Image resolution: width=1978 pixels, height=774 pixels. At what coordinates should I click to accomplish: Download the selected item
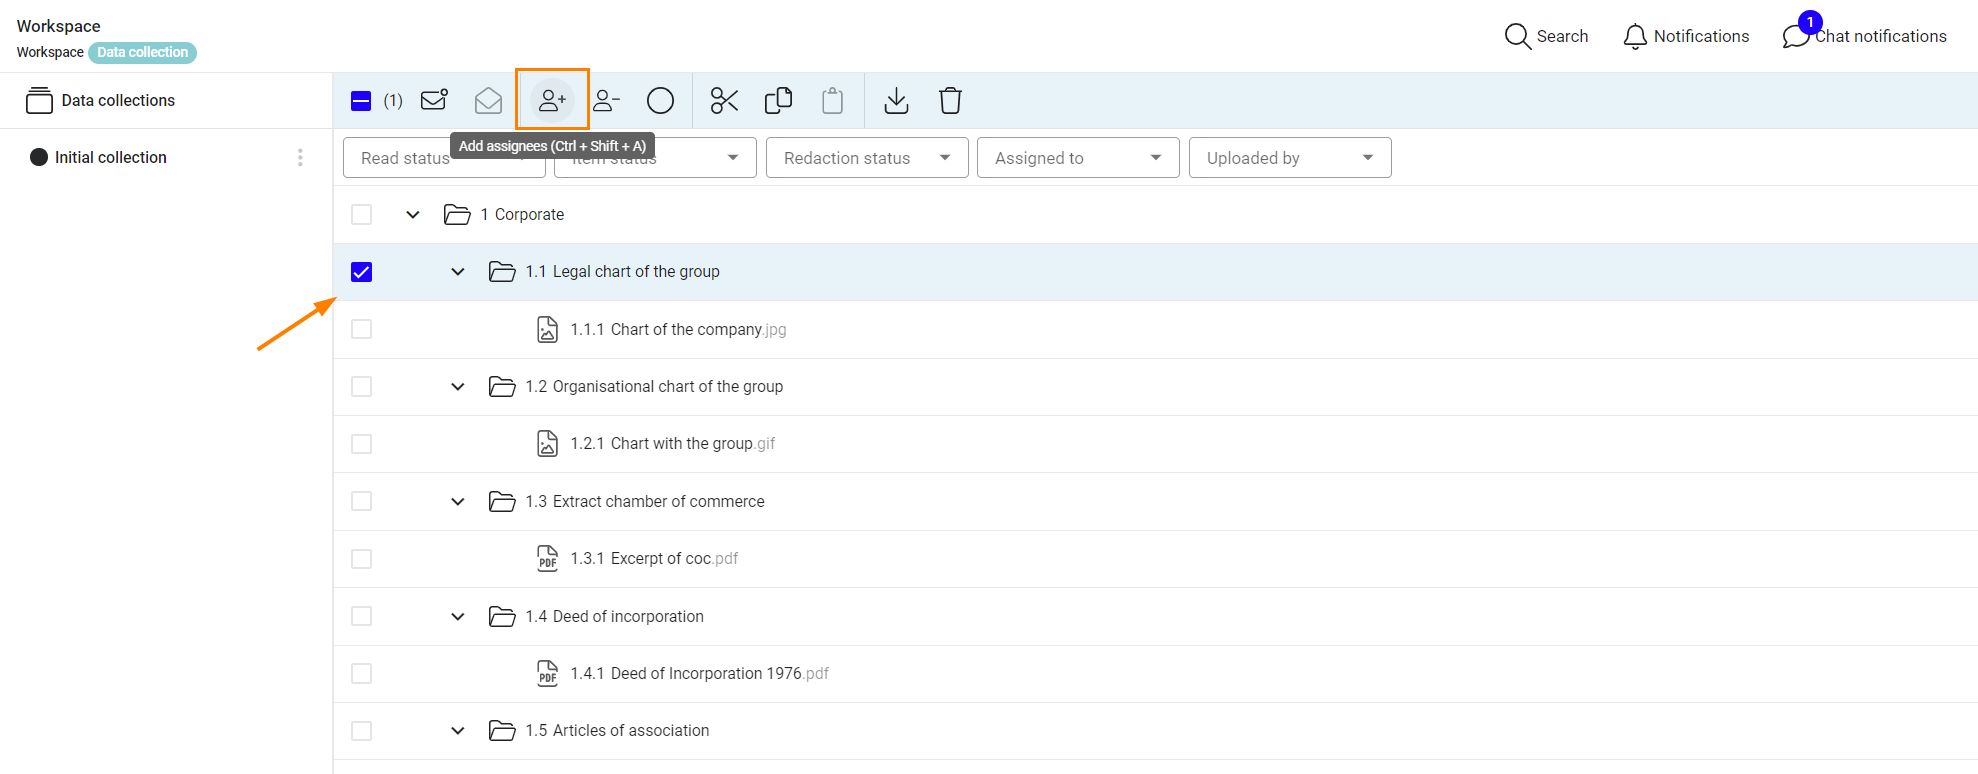point(896,100)
